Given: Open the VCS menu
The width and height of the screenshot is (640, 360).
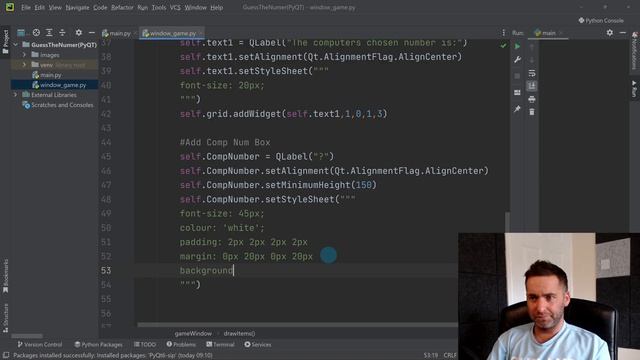Looking at the screenshot, I should pyautogui.click(x=175, y=7).
